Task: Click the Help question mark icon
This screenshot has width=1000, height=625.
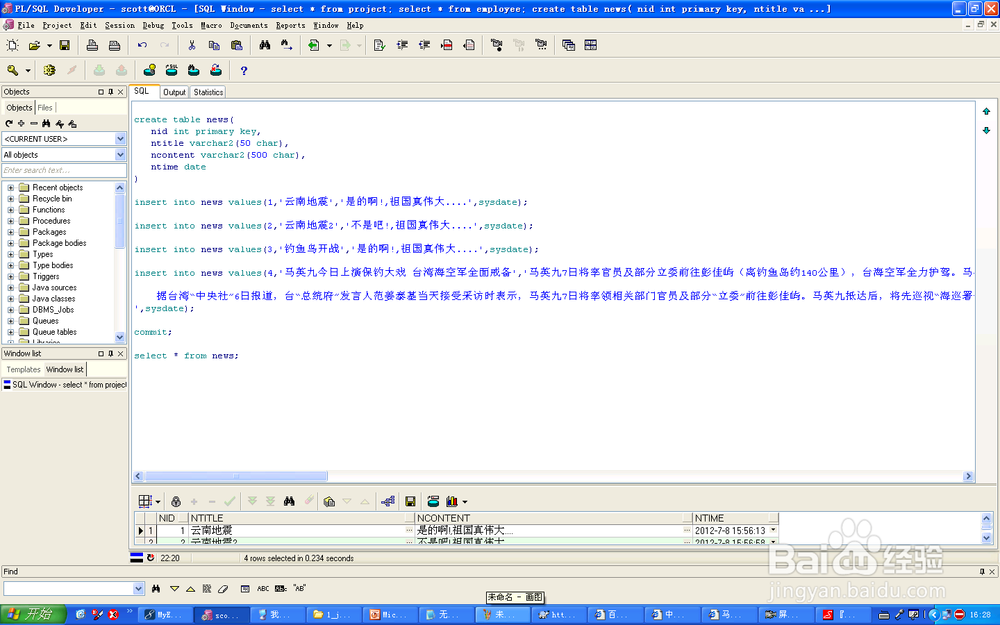Action: tap(245, 70)
